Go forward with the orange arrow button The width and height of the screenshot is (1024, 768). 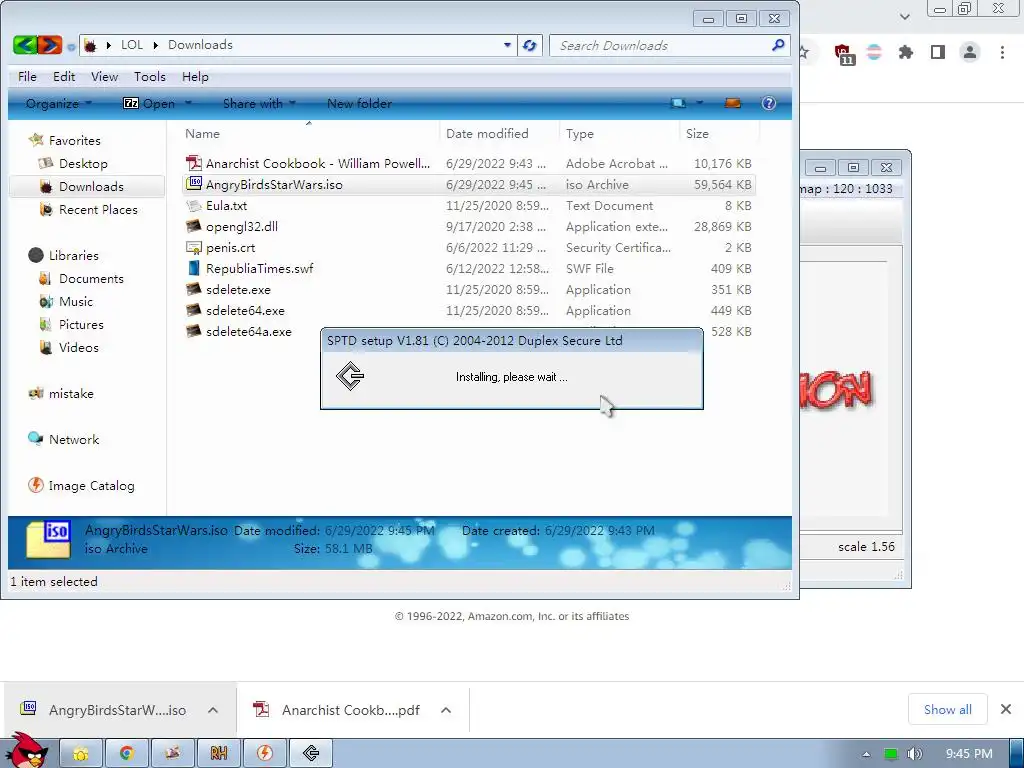point(50,45)
